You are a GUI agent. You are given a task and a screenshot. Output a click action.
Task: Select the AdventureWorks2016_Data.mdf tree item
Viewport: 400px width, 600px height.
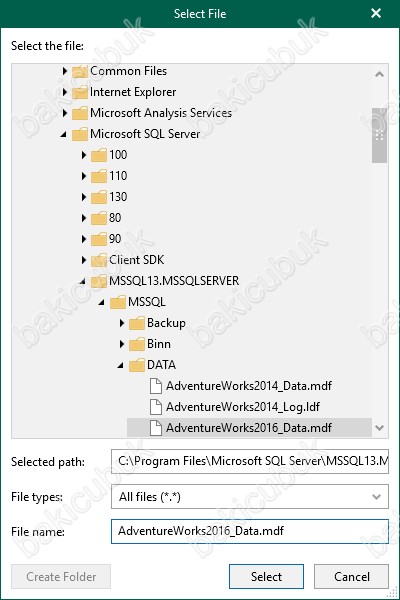[x=249, y=428]
